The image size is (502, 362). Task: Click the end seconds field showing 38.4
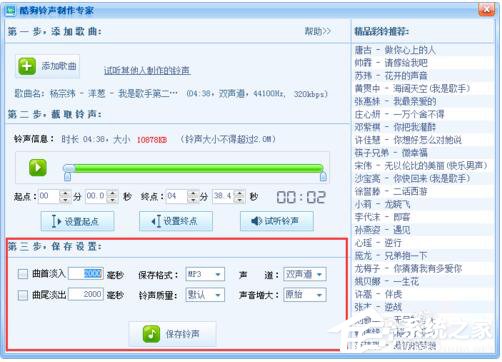click(223, 196)
